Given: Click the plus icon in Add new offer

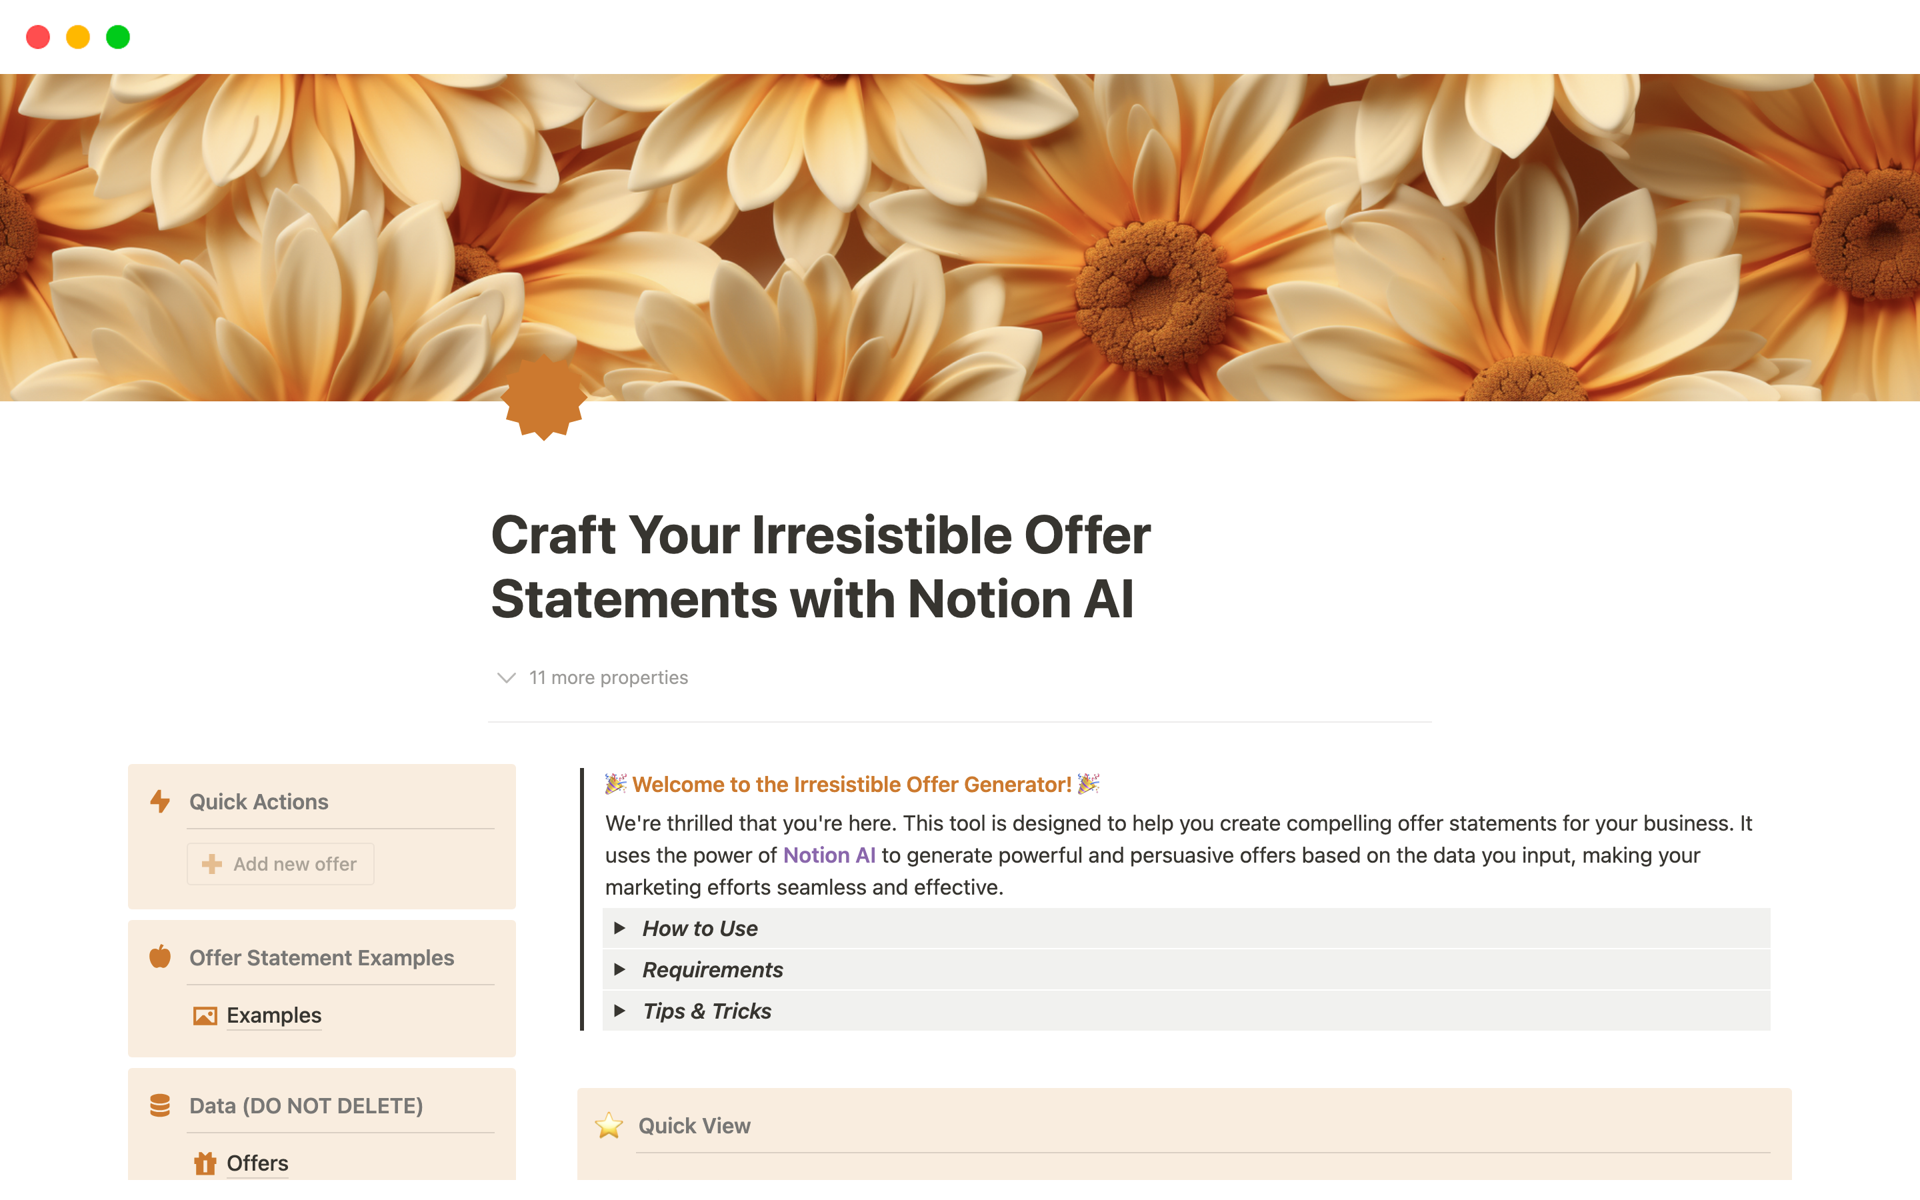Looking at the screenshot, I should (212, 864).
